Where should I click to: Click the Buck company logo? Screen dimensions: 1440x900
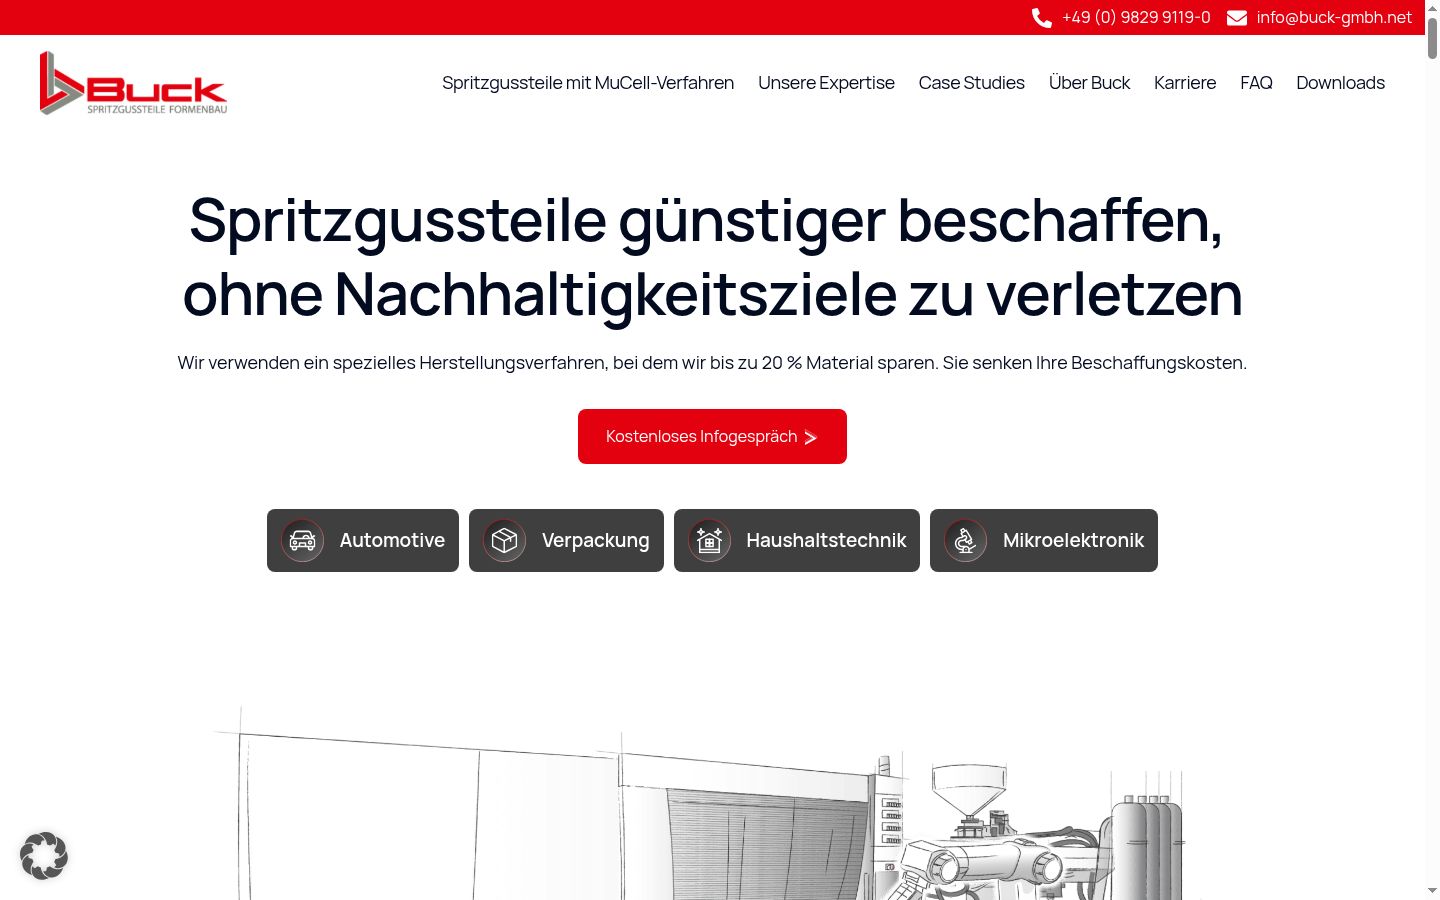point(133,83)
